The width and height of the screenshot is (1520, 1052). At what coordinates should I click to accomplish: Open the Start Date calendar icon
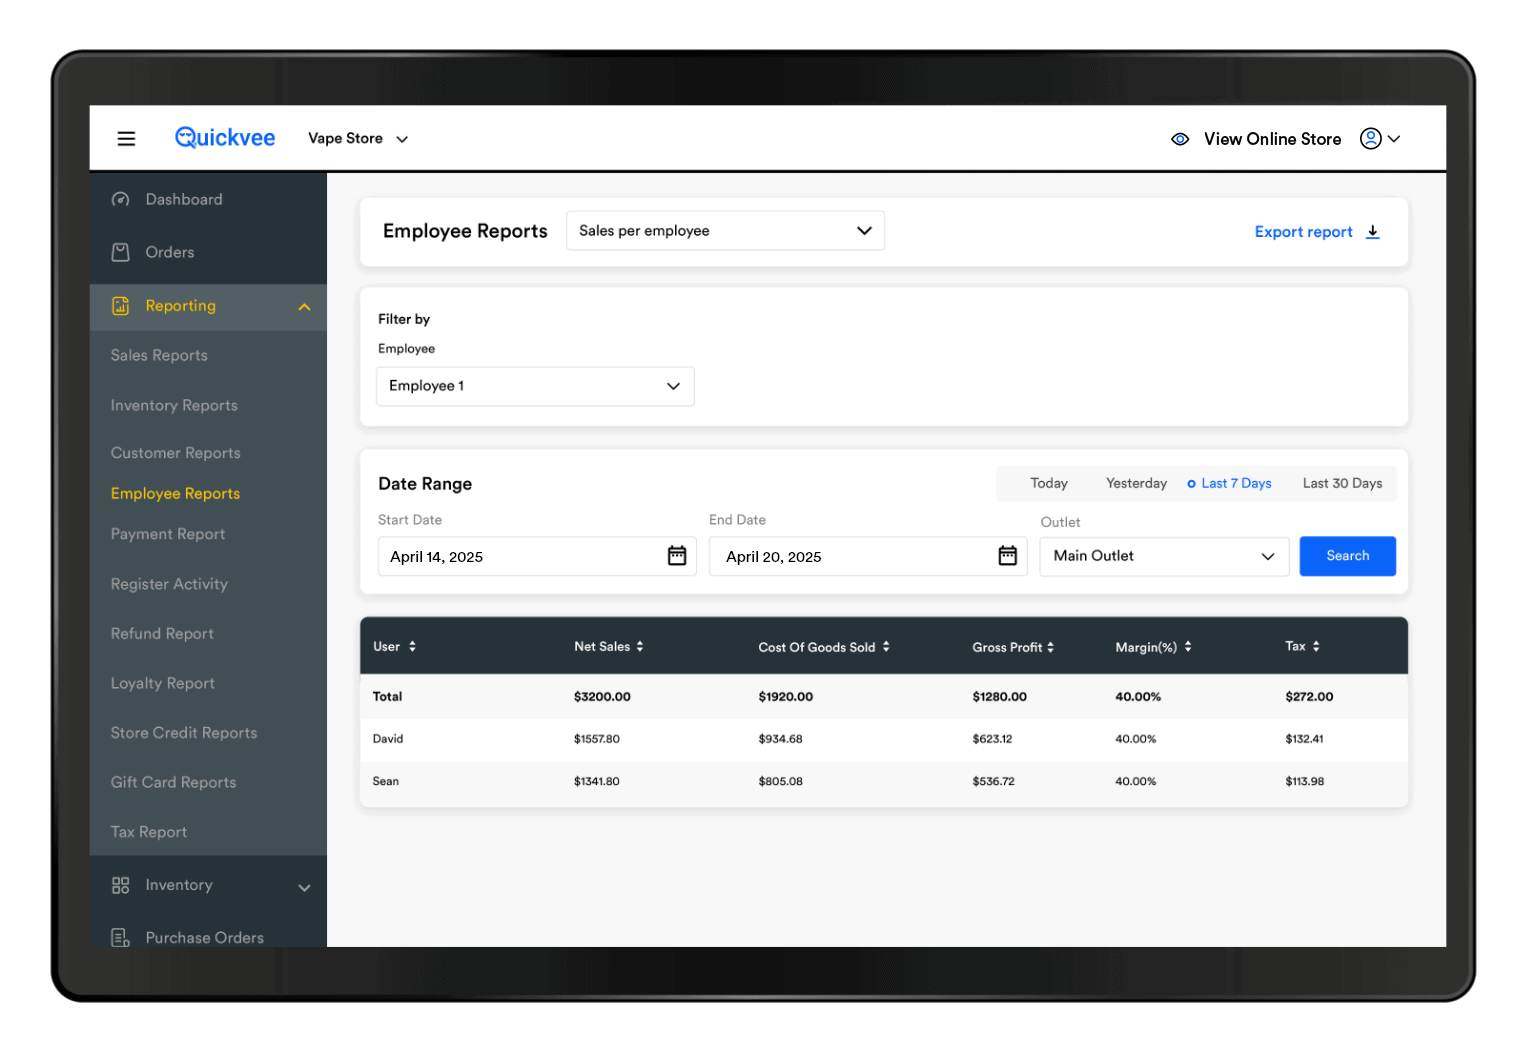[677, 556]
